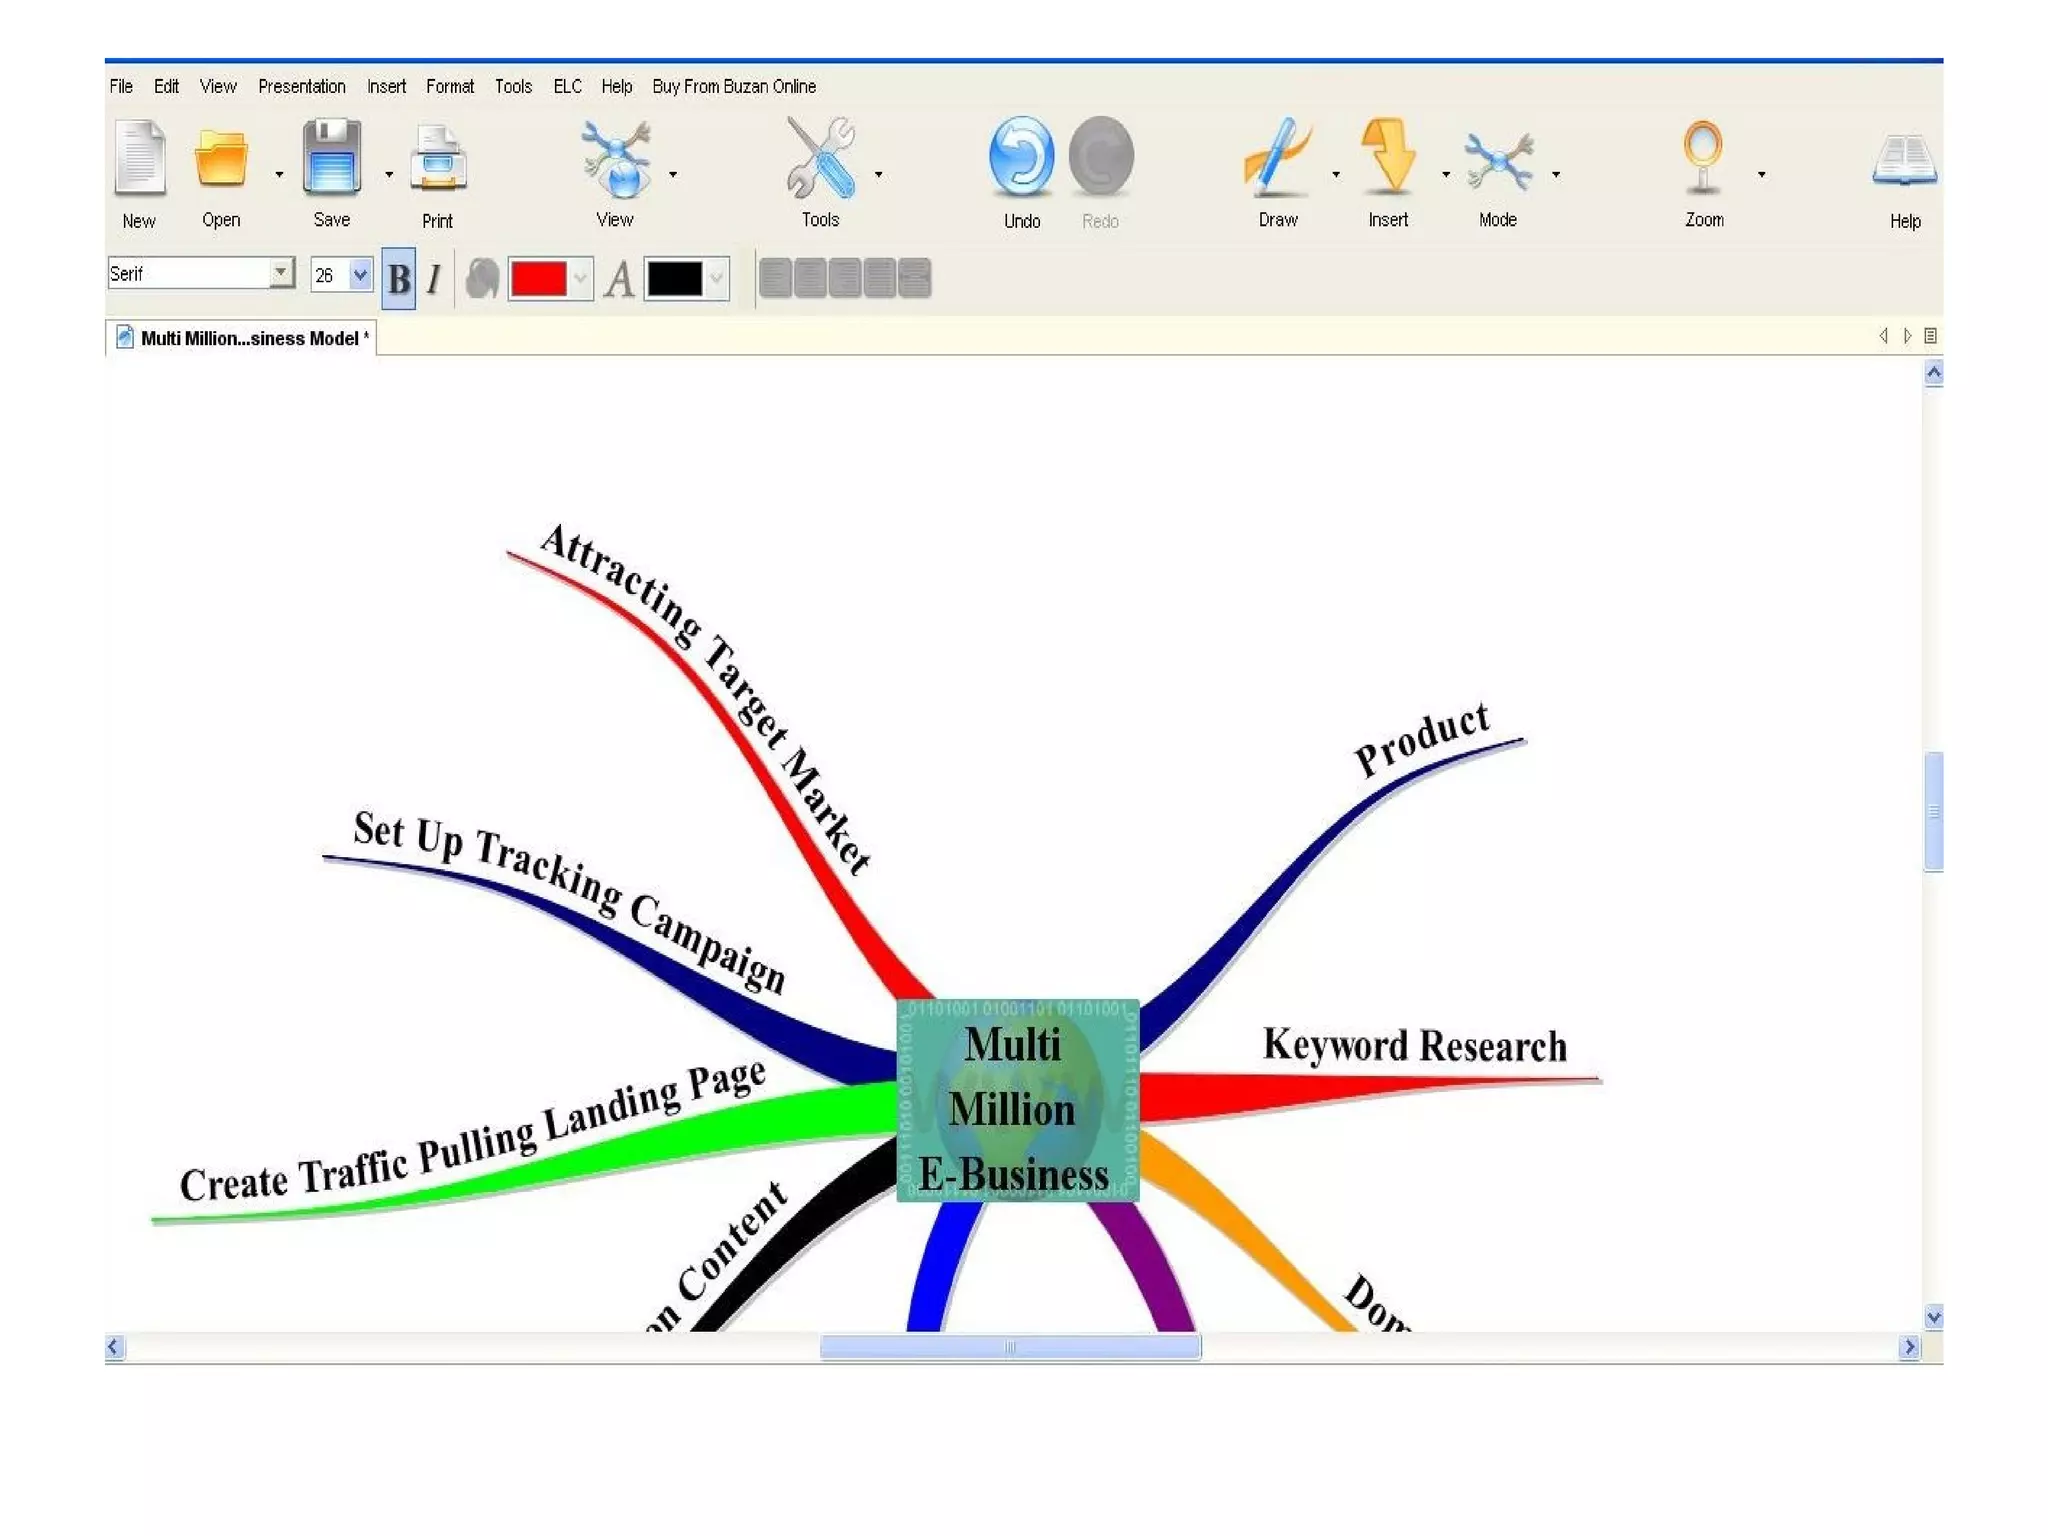This screenshot has width=2048, height=1536.
Task: Toggle Bold text formatting
Action: (398, 279)
